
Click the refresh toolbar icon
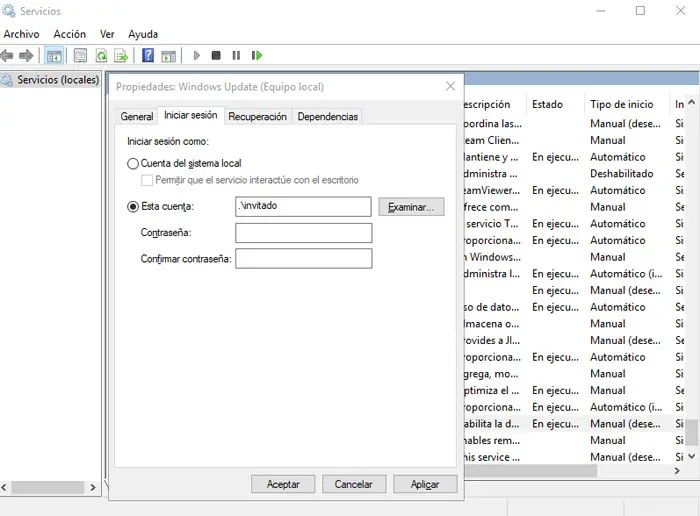tap(101, 56)
